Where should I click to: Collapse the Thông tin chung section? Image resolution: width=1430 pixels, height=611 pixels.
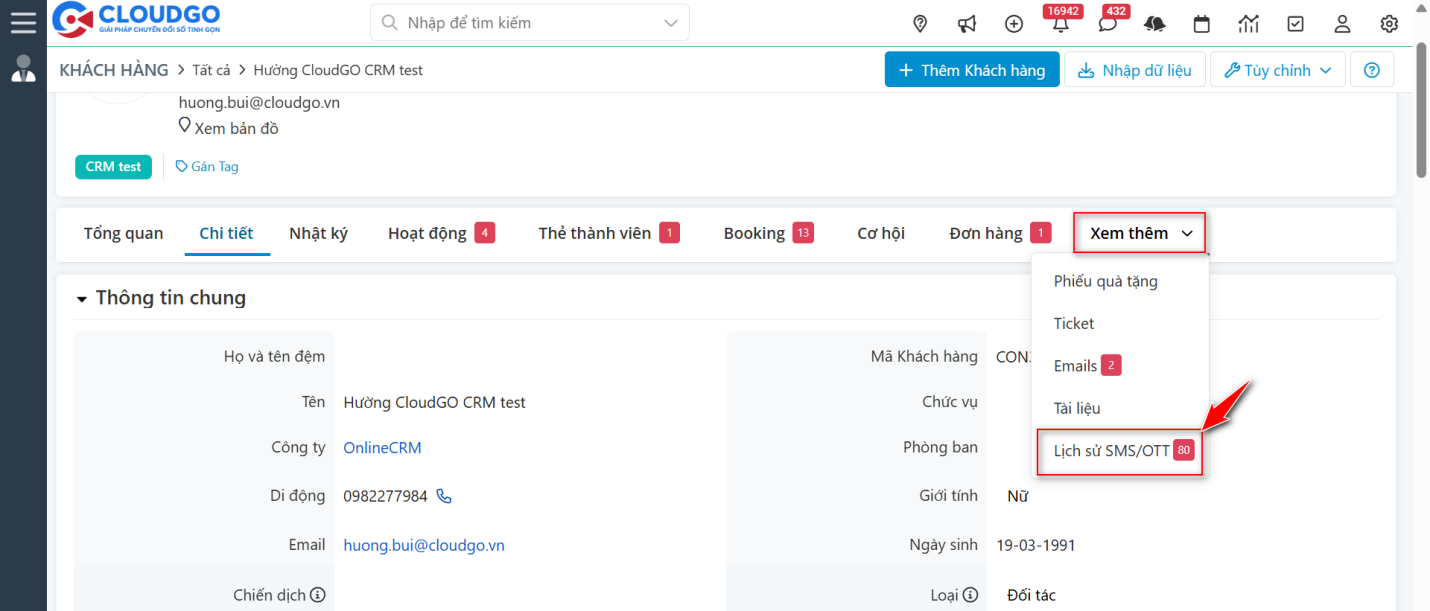(x=81, y=298)
